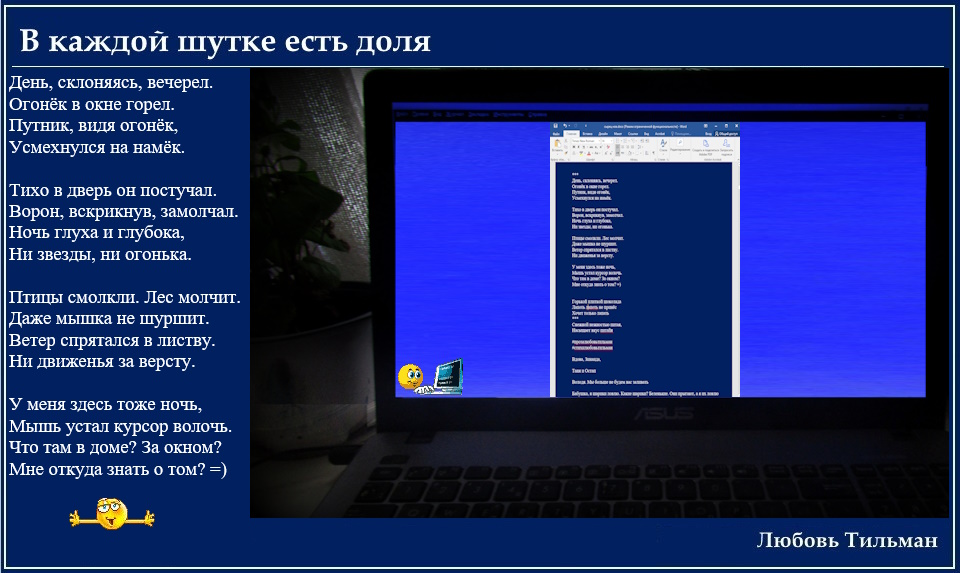Switch to the Вставка tab in Word

tap(588, 133)
